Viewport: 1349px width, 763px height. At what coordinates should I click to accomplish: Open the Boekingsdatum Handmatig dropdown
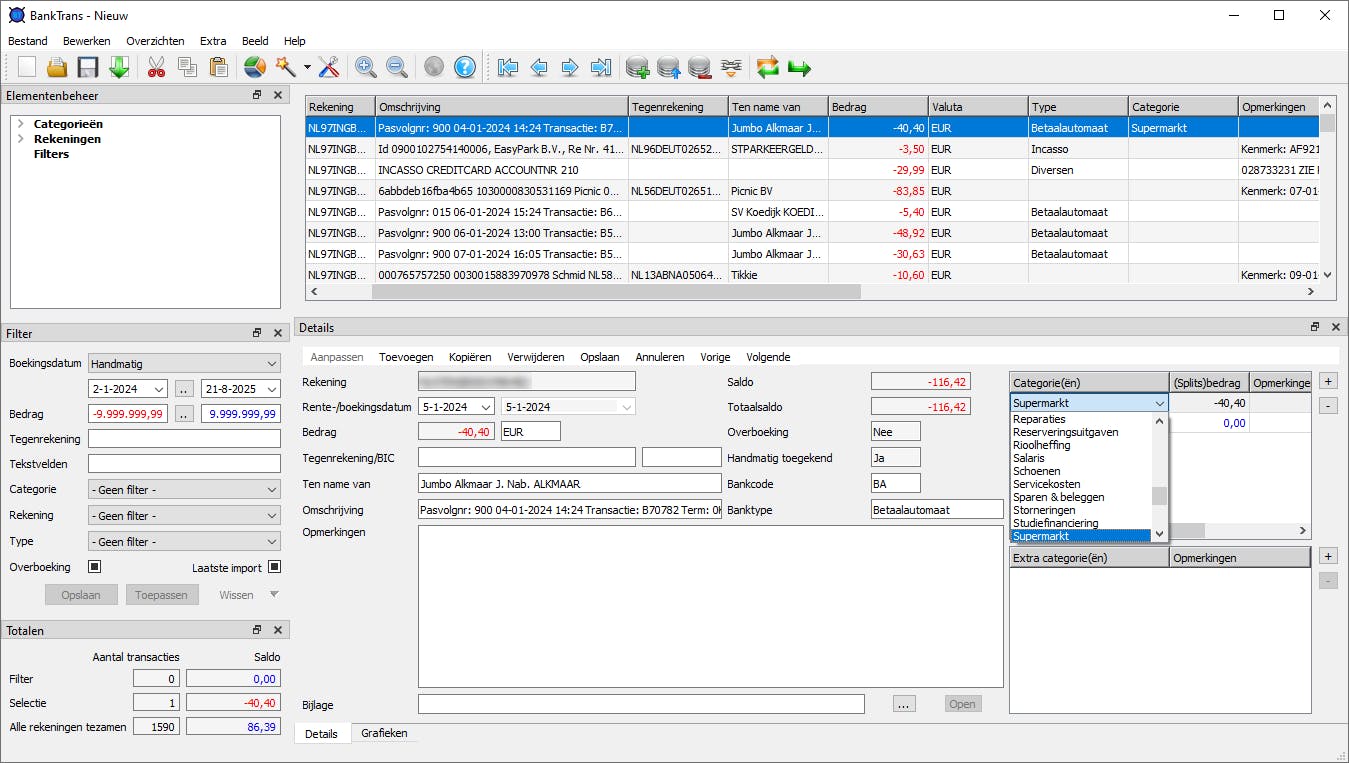point(184,364)
